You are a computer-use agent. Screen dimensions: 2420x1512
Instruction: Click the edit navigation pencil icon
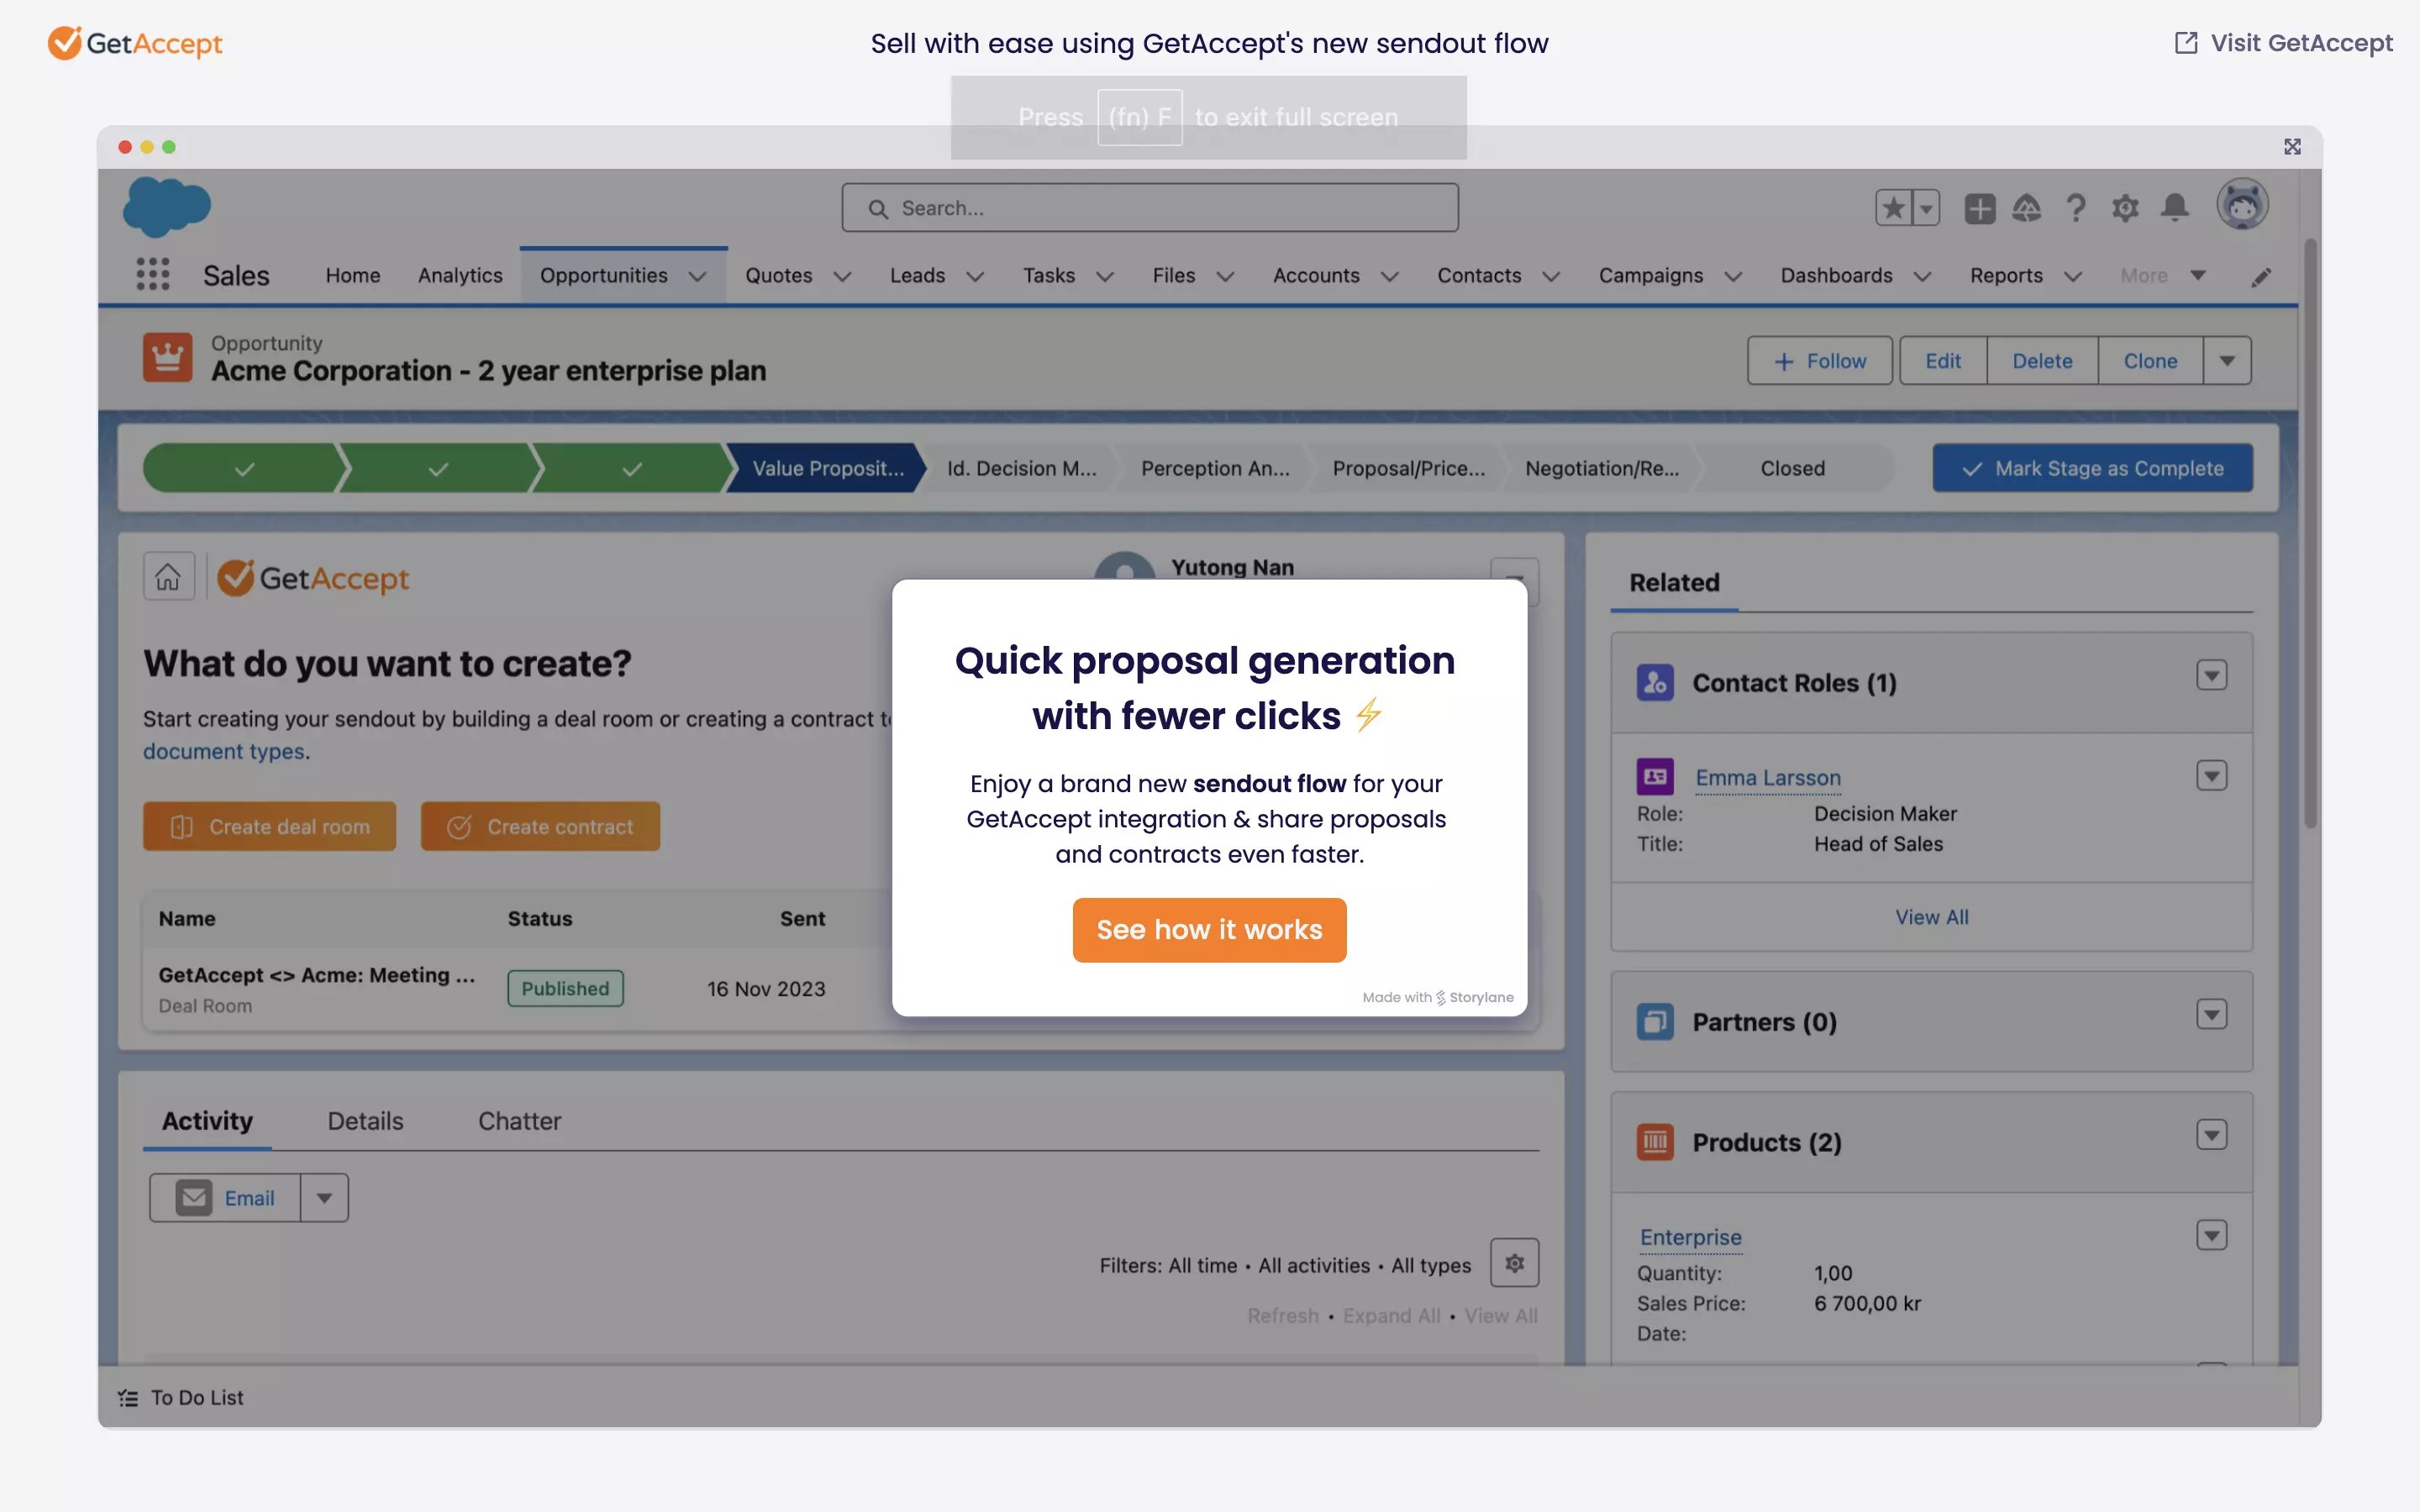click(2261, 277)
